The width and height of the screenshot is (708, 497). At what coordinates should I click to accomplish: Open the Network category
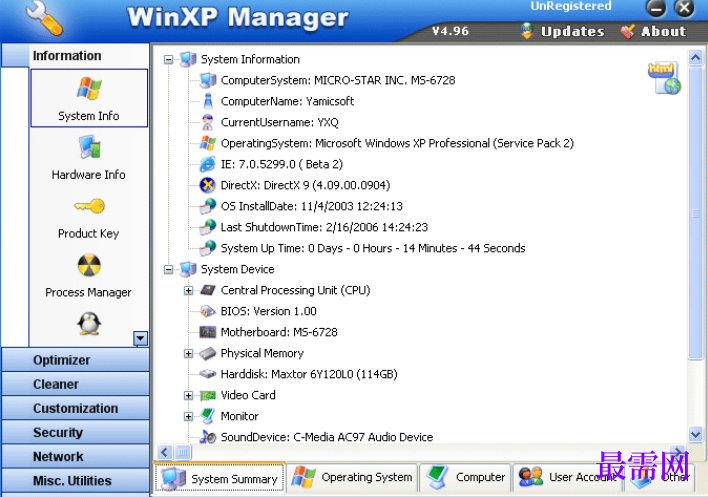tap(75, 456)
